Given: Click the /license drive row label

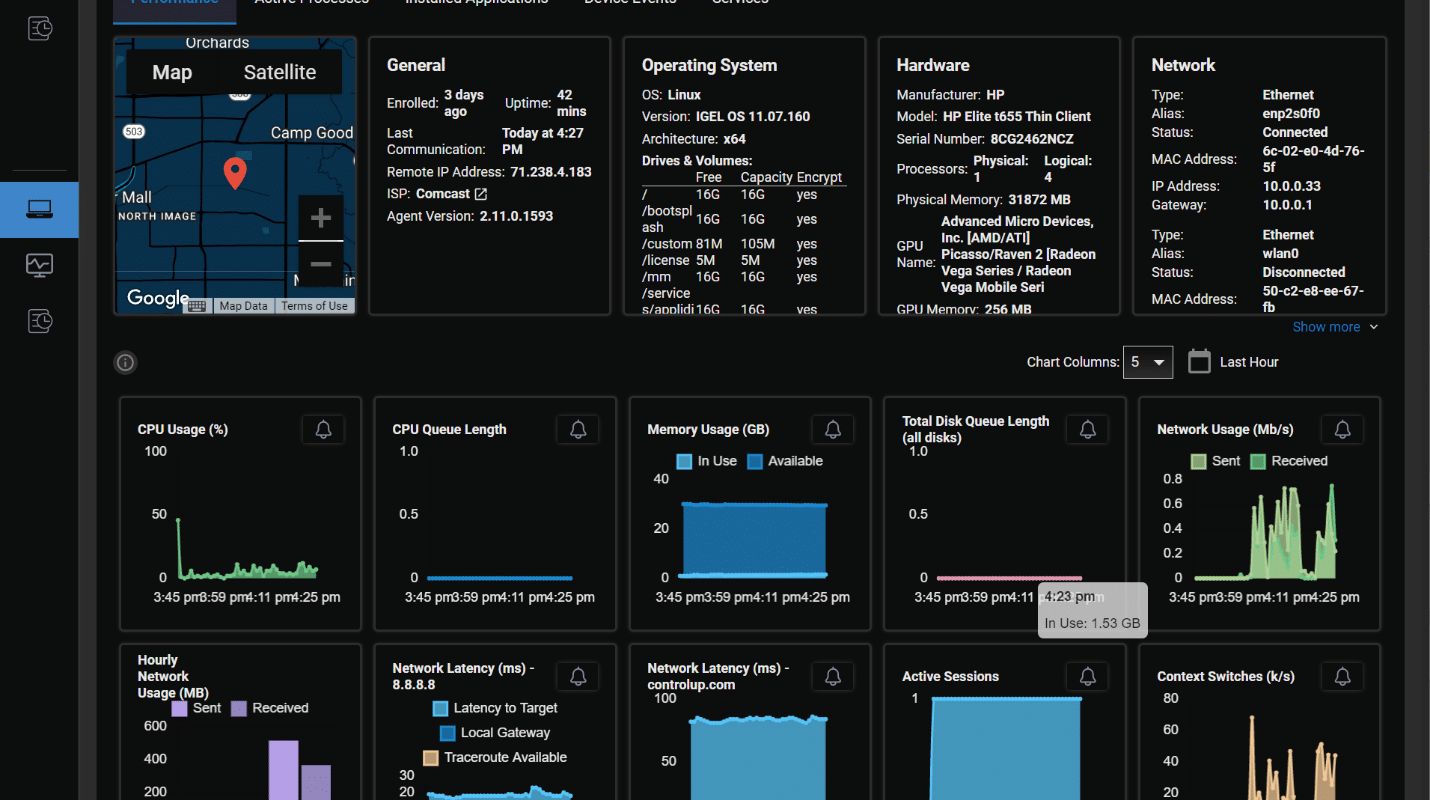Looking at the screenshot, I should point(666,260).
